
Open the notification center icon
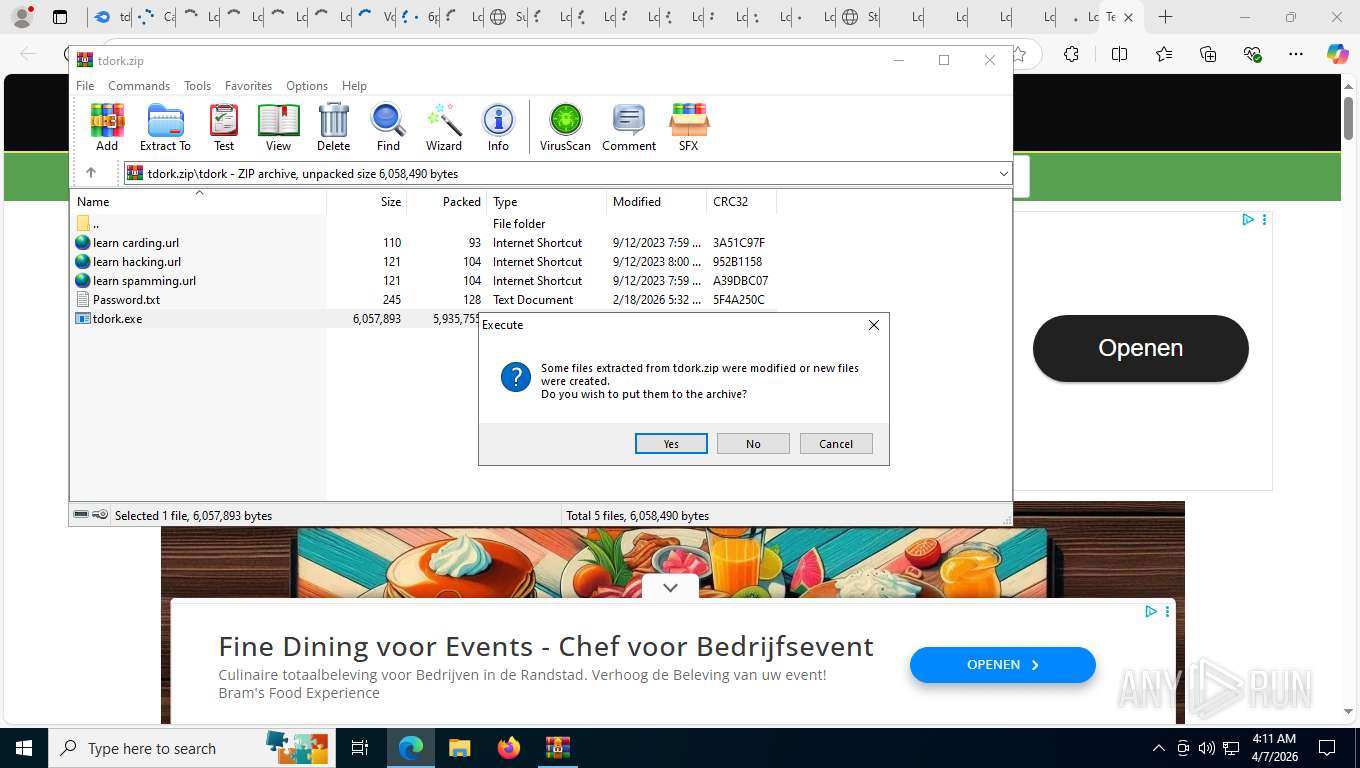click(1327, 748)
